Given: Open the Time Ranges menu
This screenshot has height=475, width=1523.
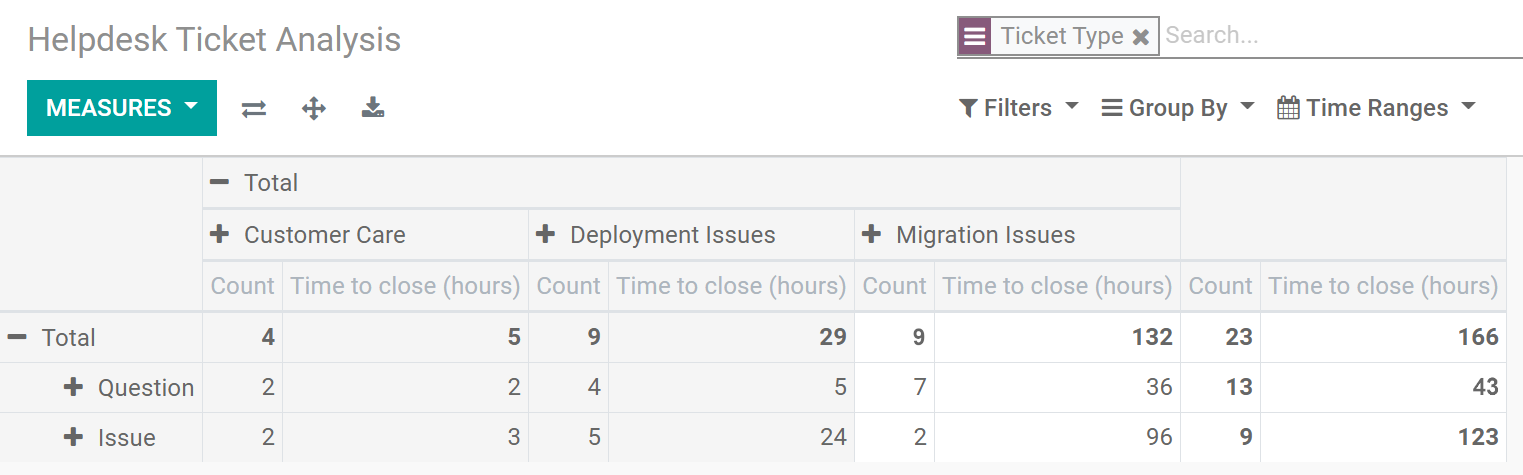Looking at the screenshot, I should 1377,108.
